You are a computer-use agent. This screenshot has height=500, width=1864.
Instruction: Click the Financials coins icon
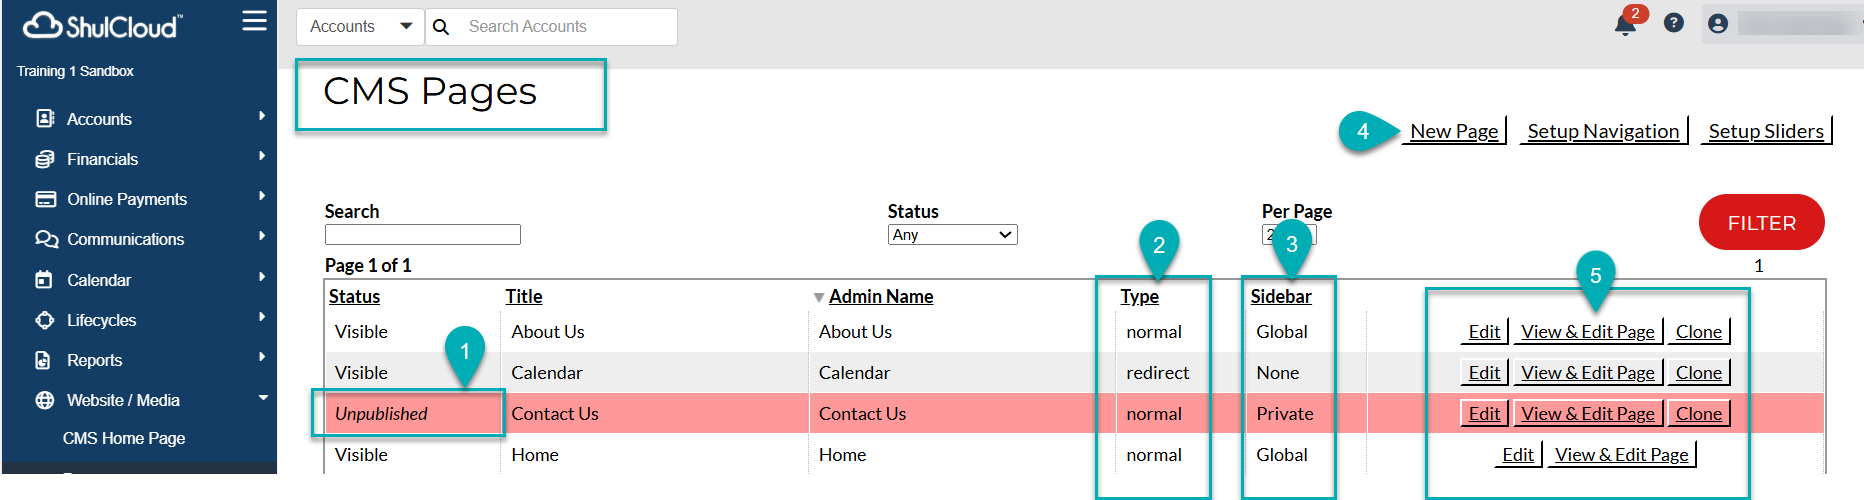pos(45,159)
